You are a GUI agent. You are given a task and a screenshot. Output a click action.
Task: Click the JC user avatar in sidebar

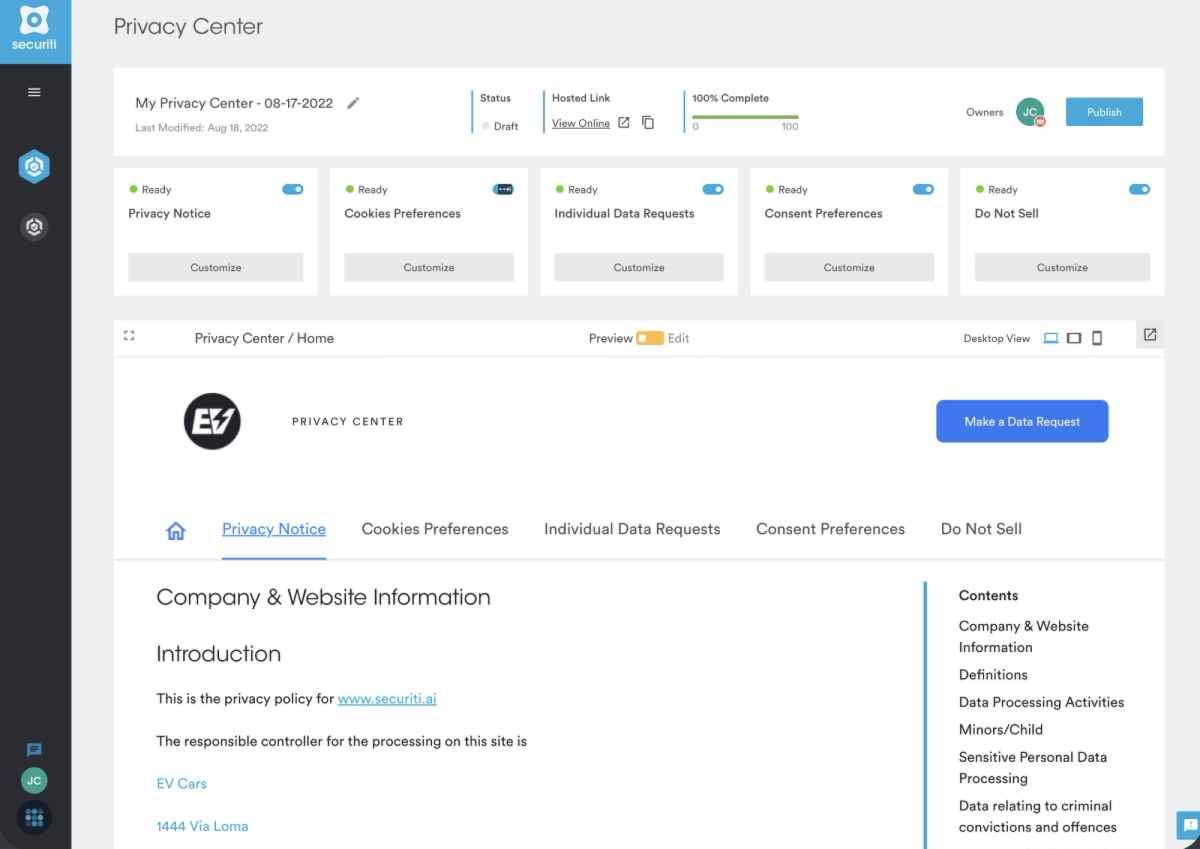[x=34, y=781]
